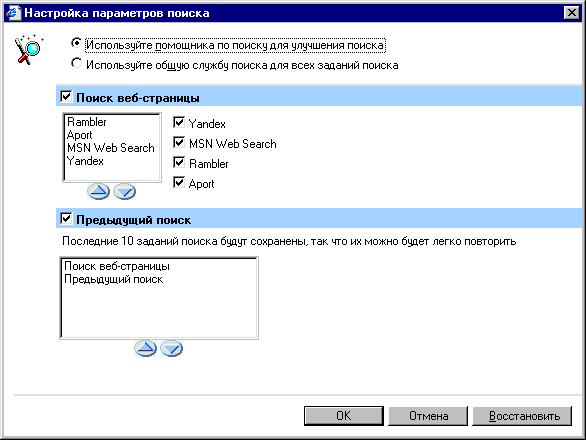The height and width of the screenshot is (440, 586).
Task: Click move-down arrow under search categories list
Action: click(172, 348)
